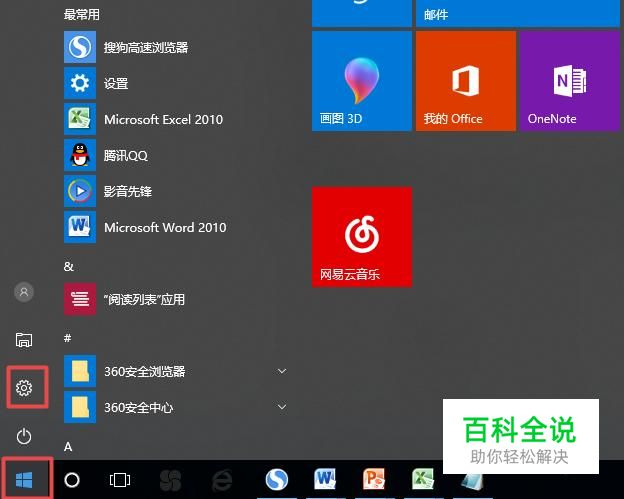Click the & letter group header
The height and width of the screenshot is (499, 624).
(x=68, y=266)
